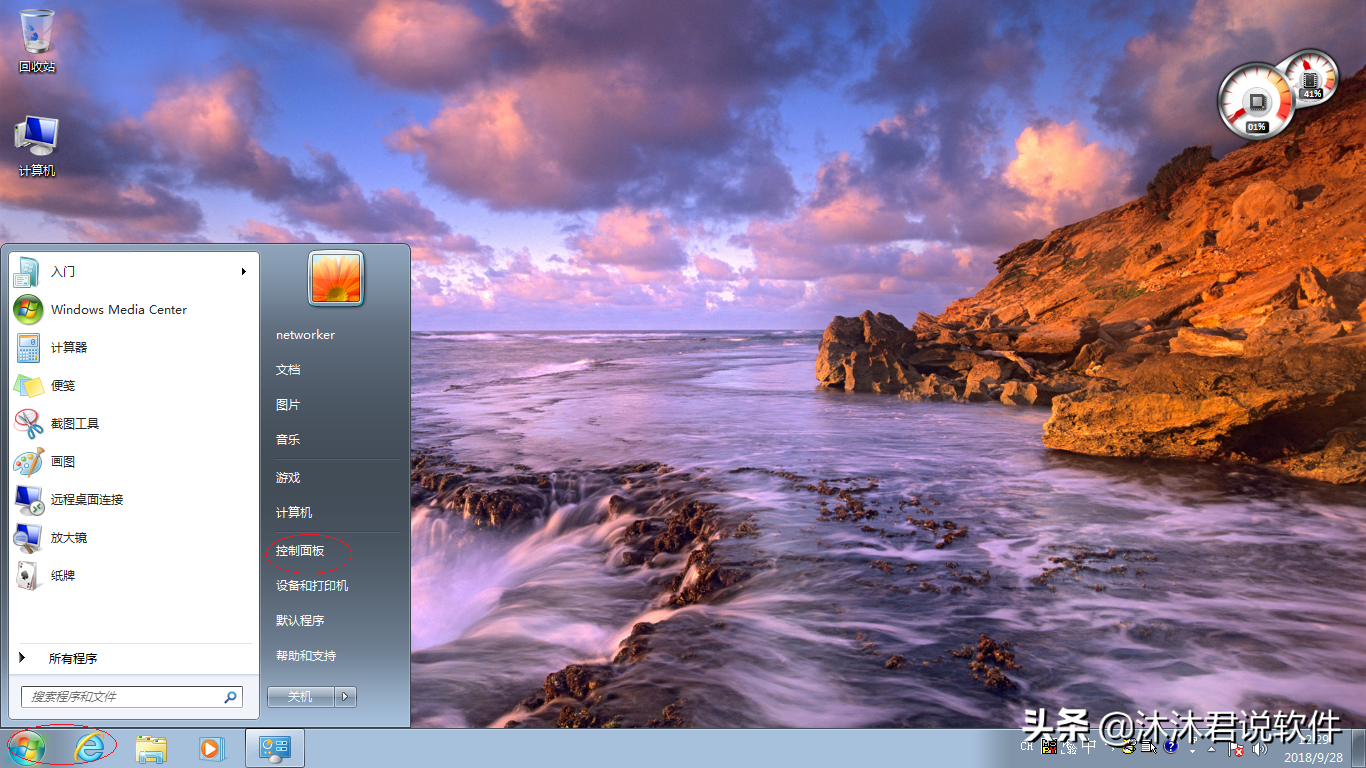Click the user account picture thumbnail
Screen dimensions: 1366x768
click(x=336, y=277)
